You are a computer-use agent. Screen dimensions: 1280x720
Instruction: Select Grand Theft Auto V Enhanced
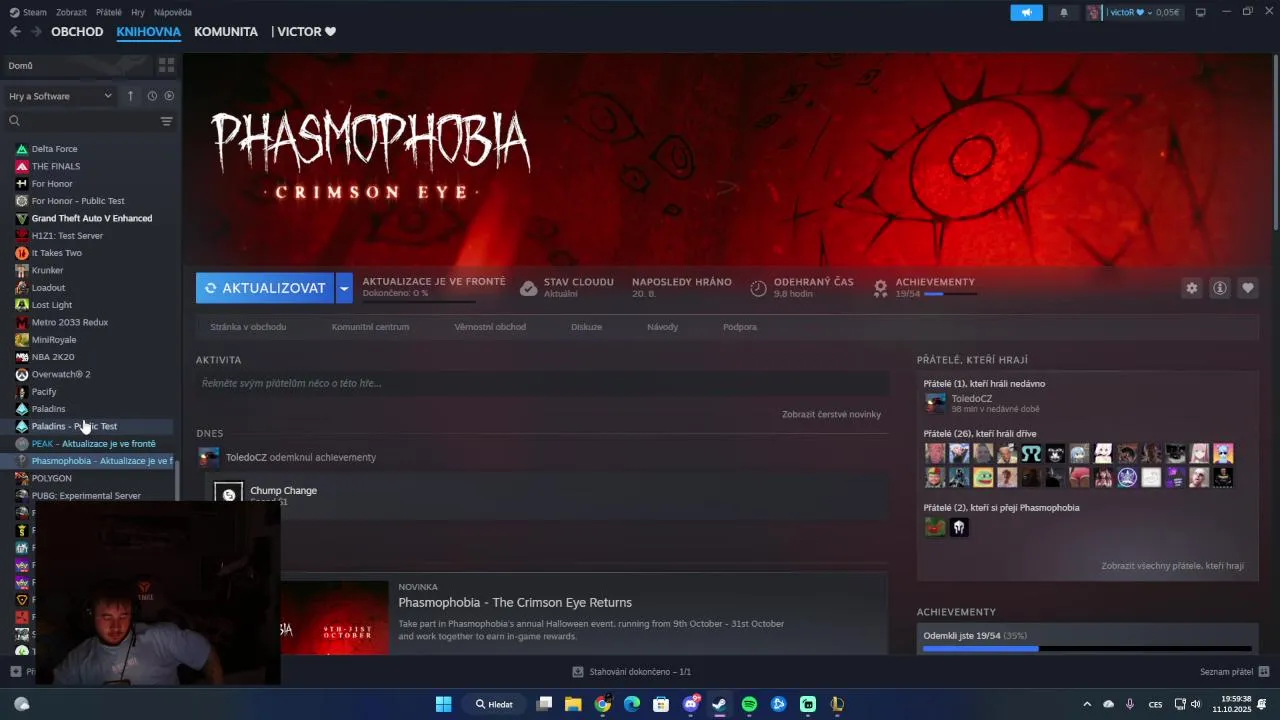tap(92, 218)
